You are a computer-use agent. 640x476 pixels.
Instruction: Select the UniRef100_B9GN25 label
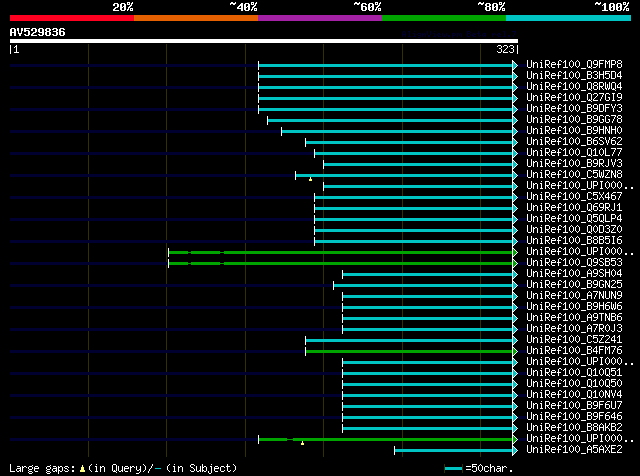click(574, 285)
